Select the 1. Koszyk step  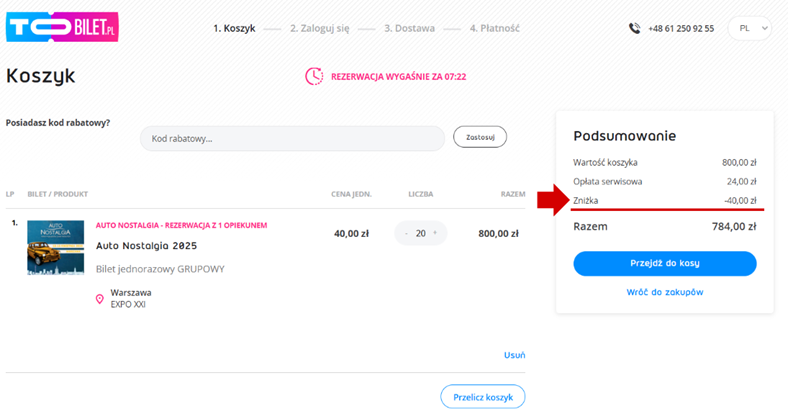[232, 28]
